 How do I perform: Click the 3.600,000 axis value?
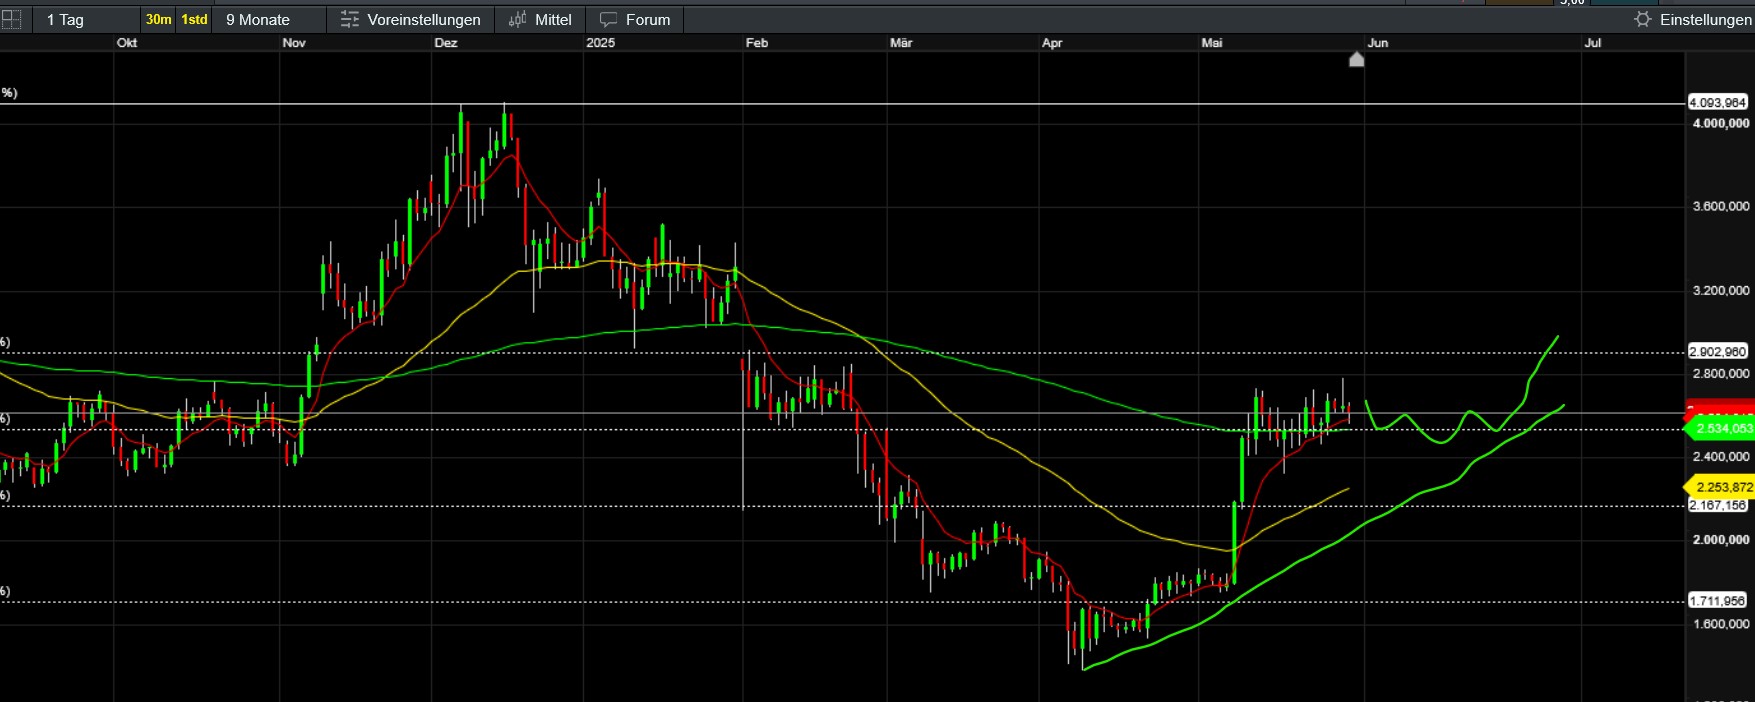(x=1721, y=207)
